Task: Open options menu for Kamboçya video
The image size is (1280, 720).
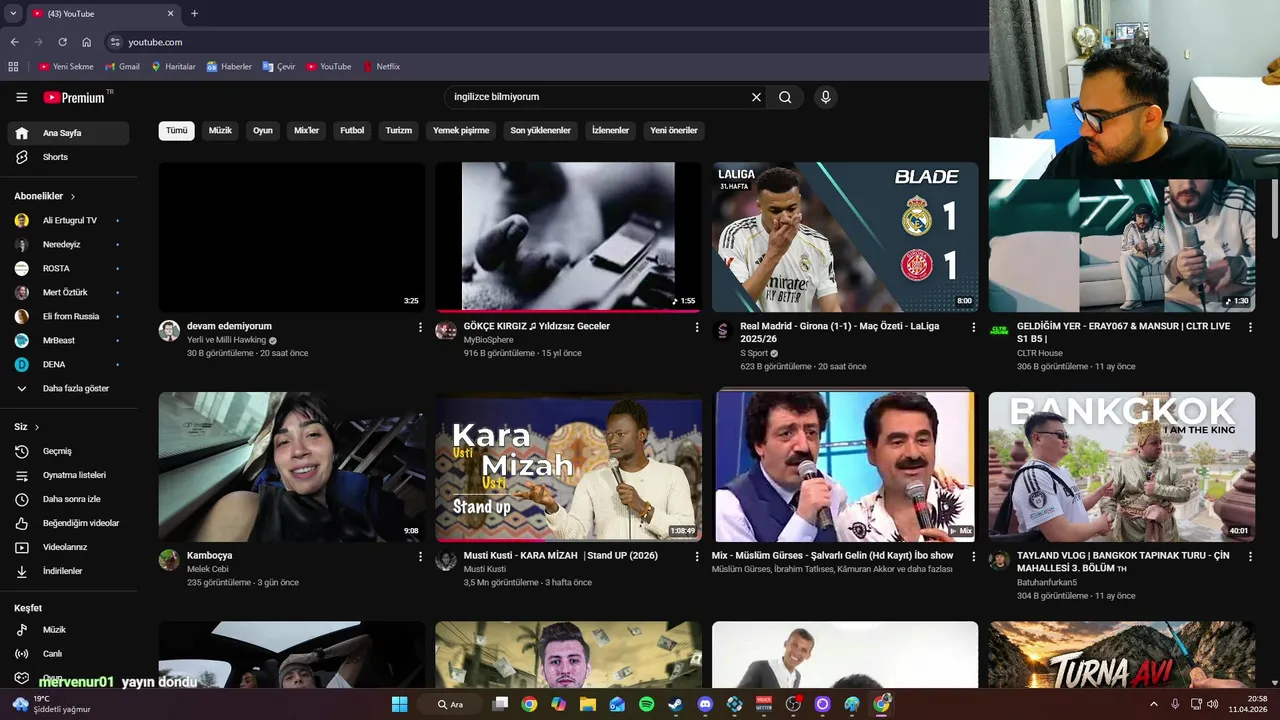Action: pos(420,556)
